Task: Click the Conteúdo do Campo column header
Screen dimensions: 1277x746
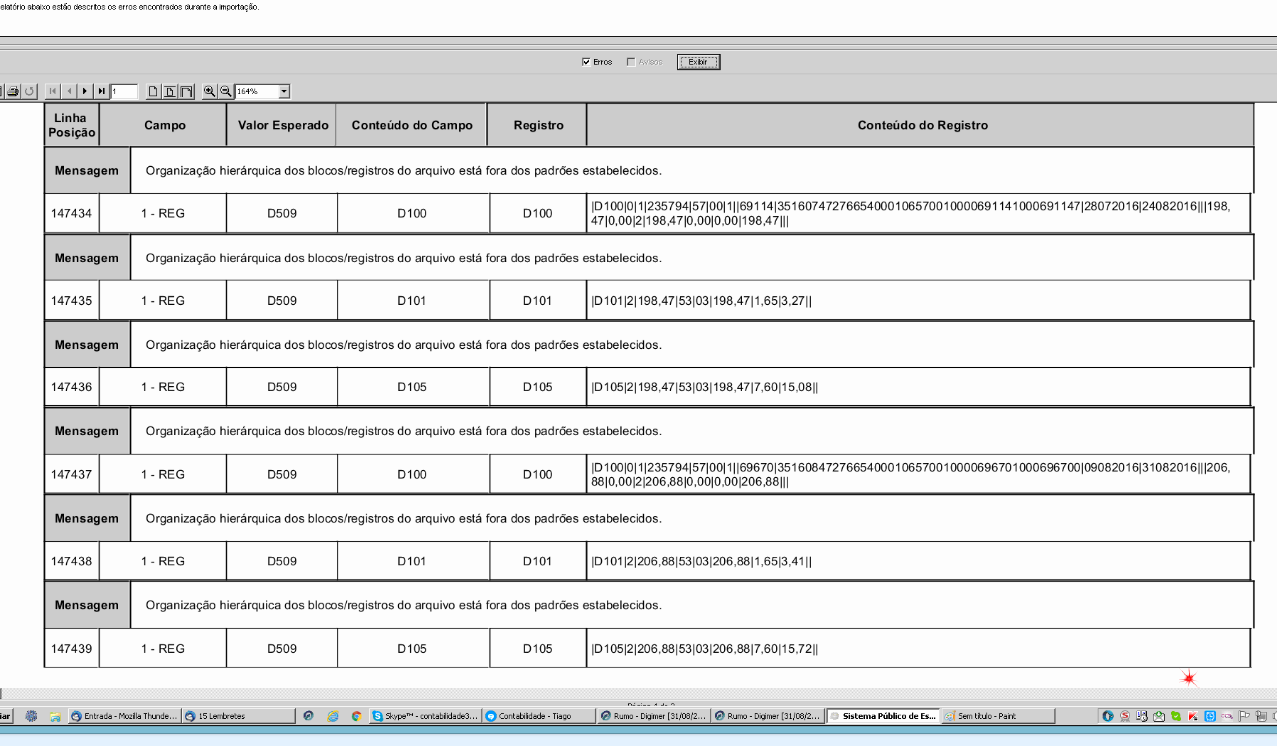Action: [x=412, y=125]
